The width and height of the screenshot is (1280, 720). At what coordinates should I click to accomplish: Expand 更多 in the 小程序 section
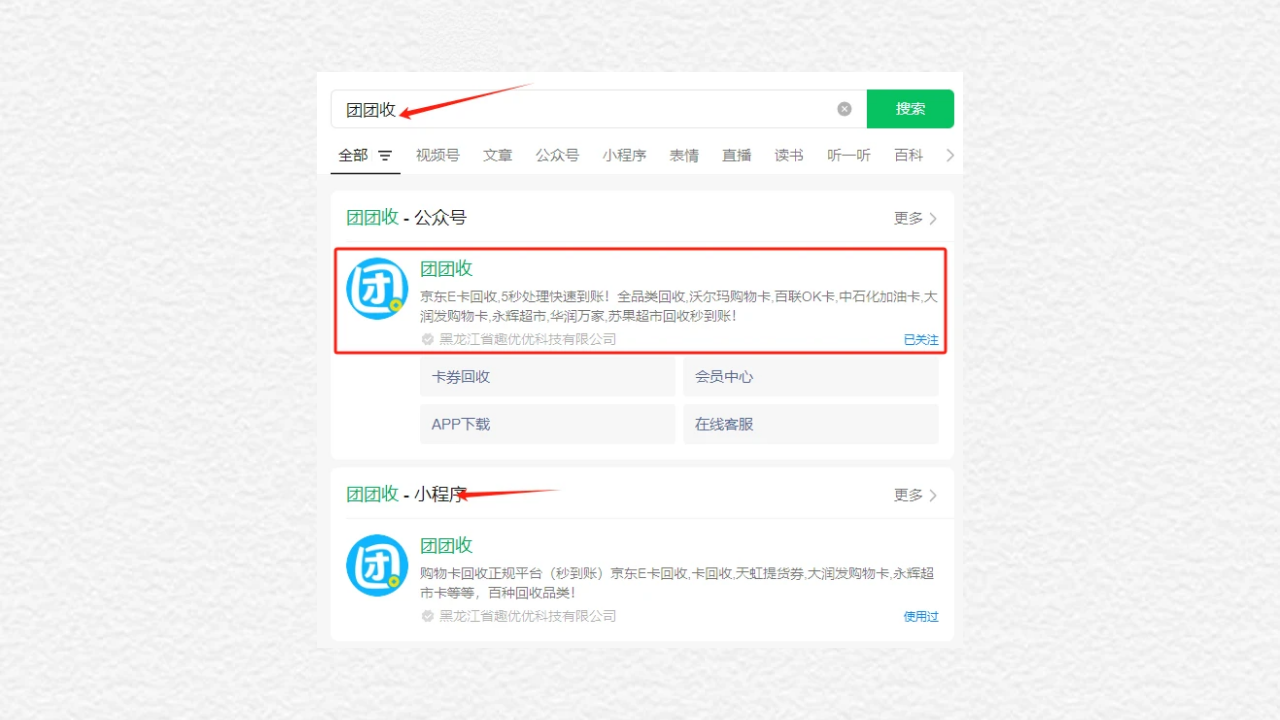(x=915, y=495)
